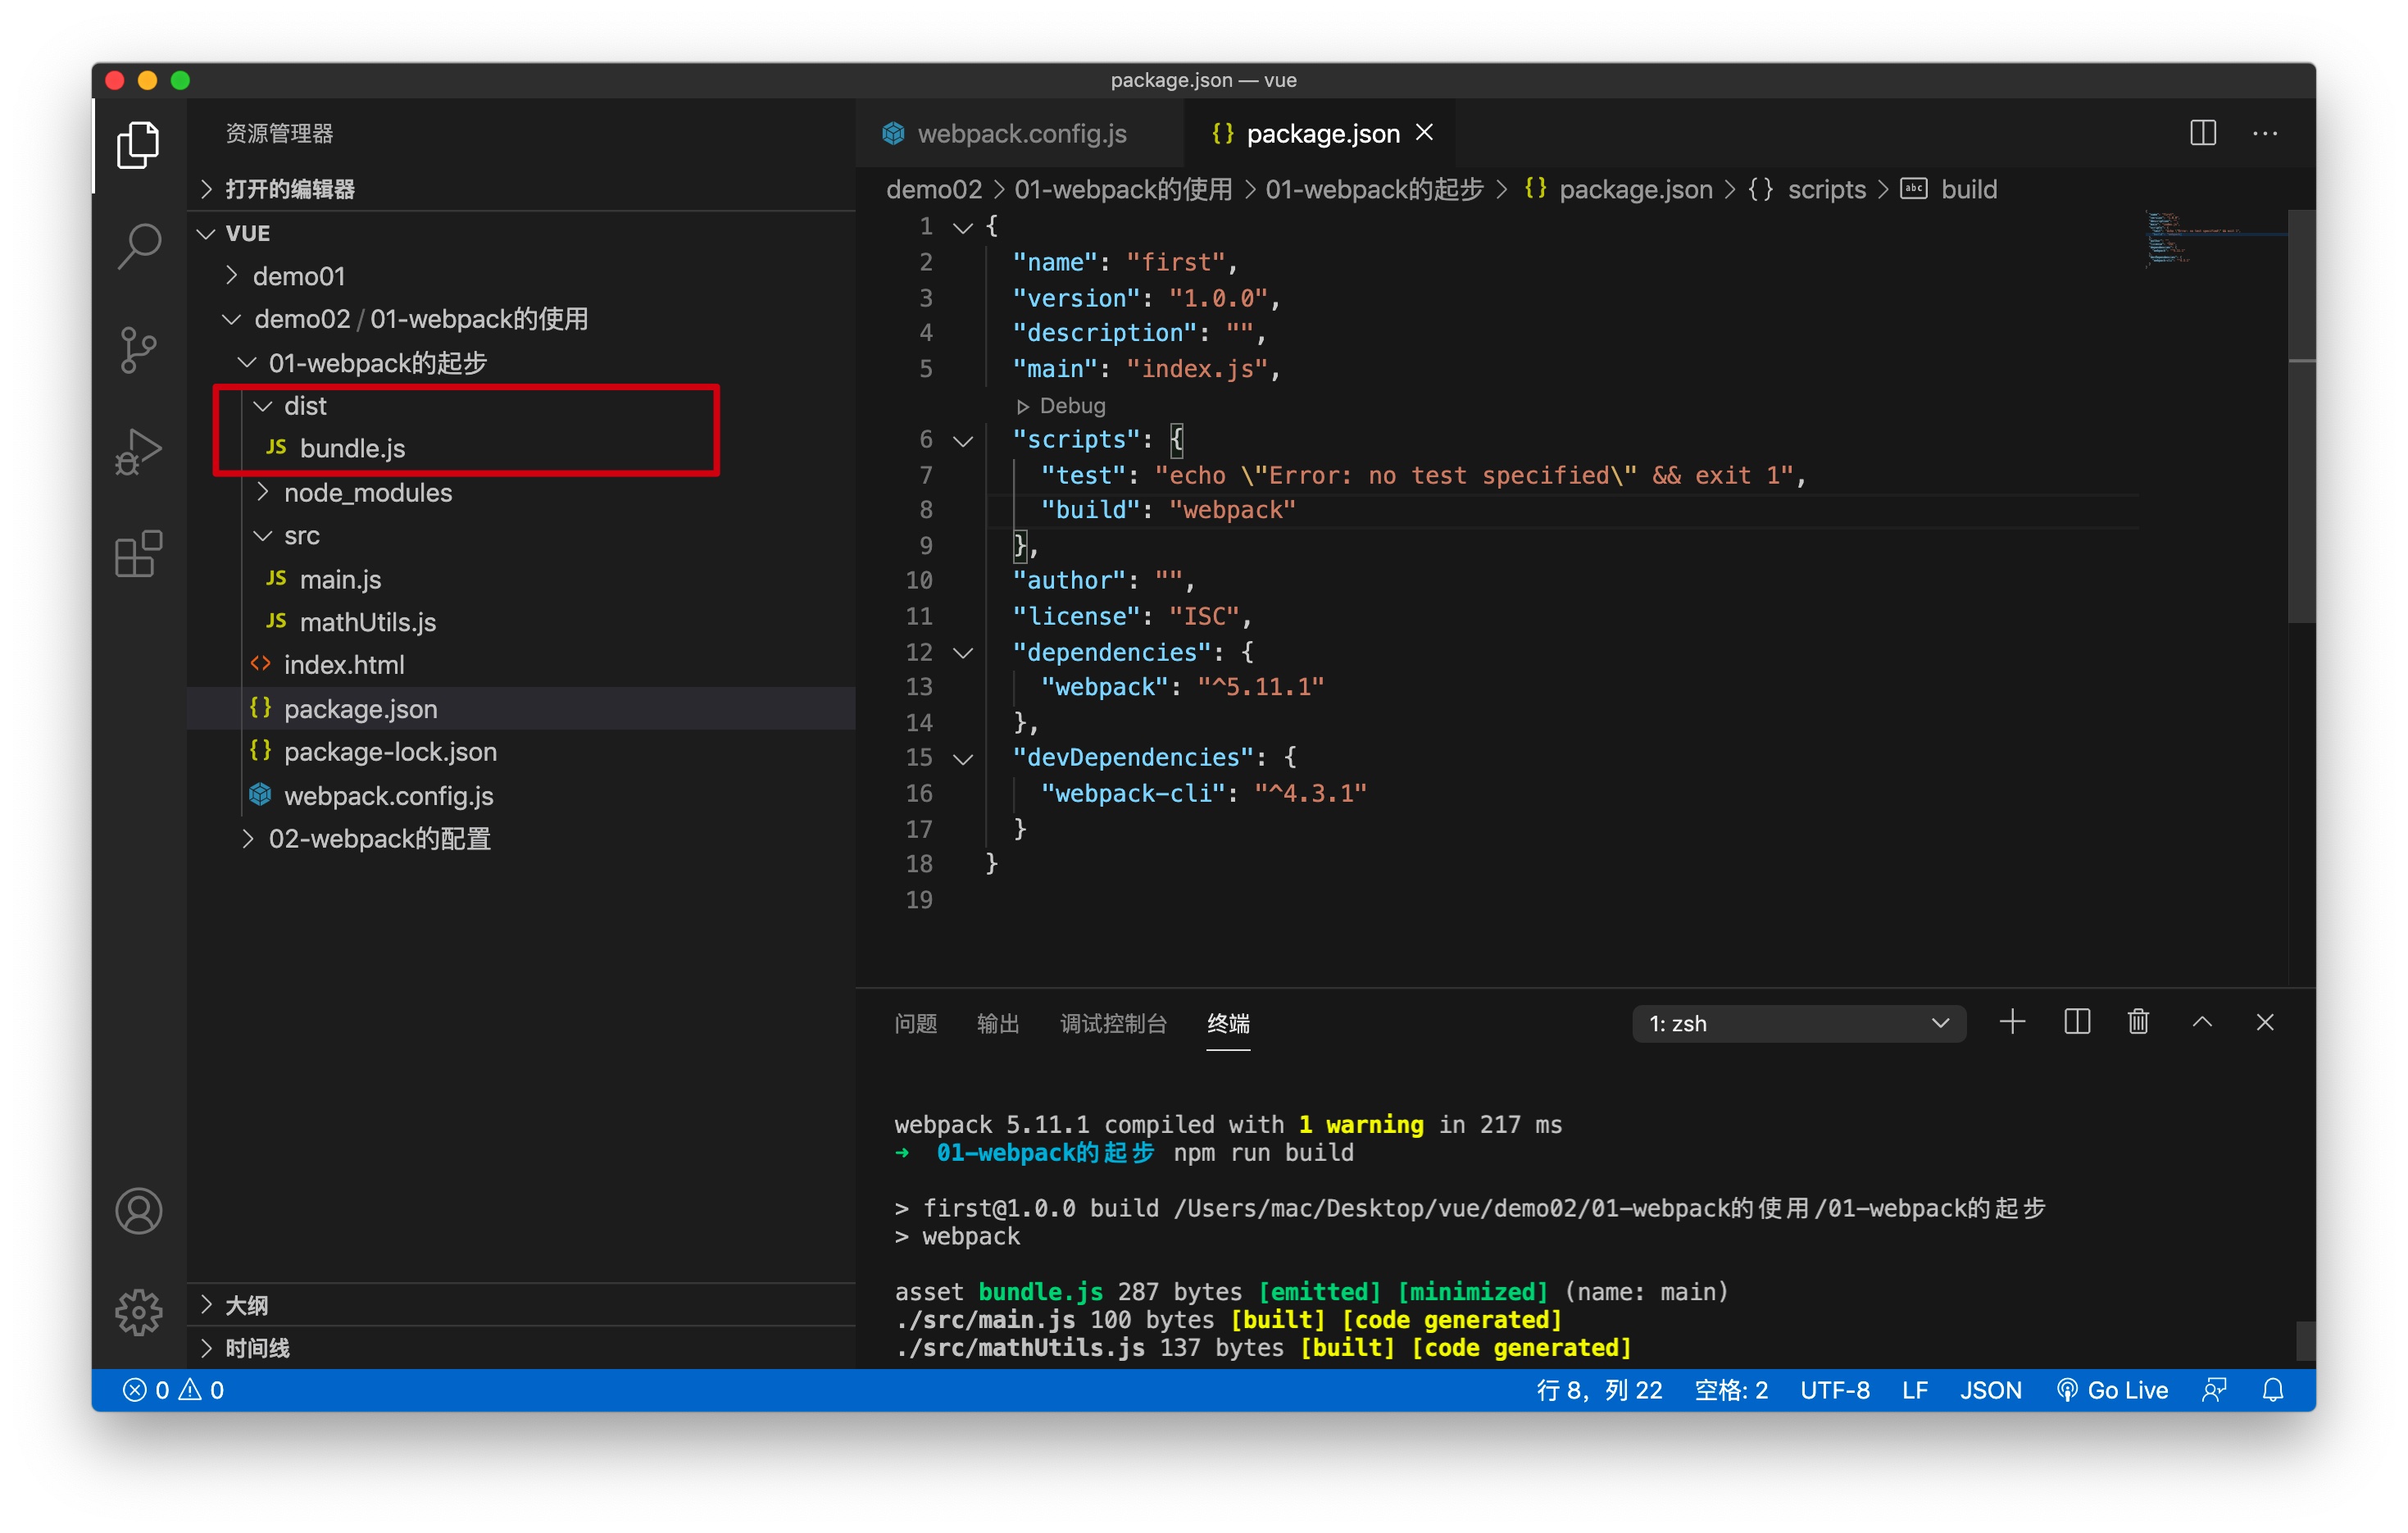Viewport: 2408px width, 1533px height.
Task: Open the Search view in activity bar
Action: (139, 246)
